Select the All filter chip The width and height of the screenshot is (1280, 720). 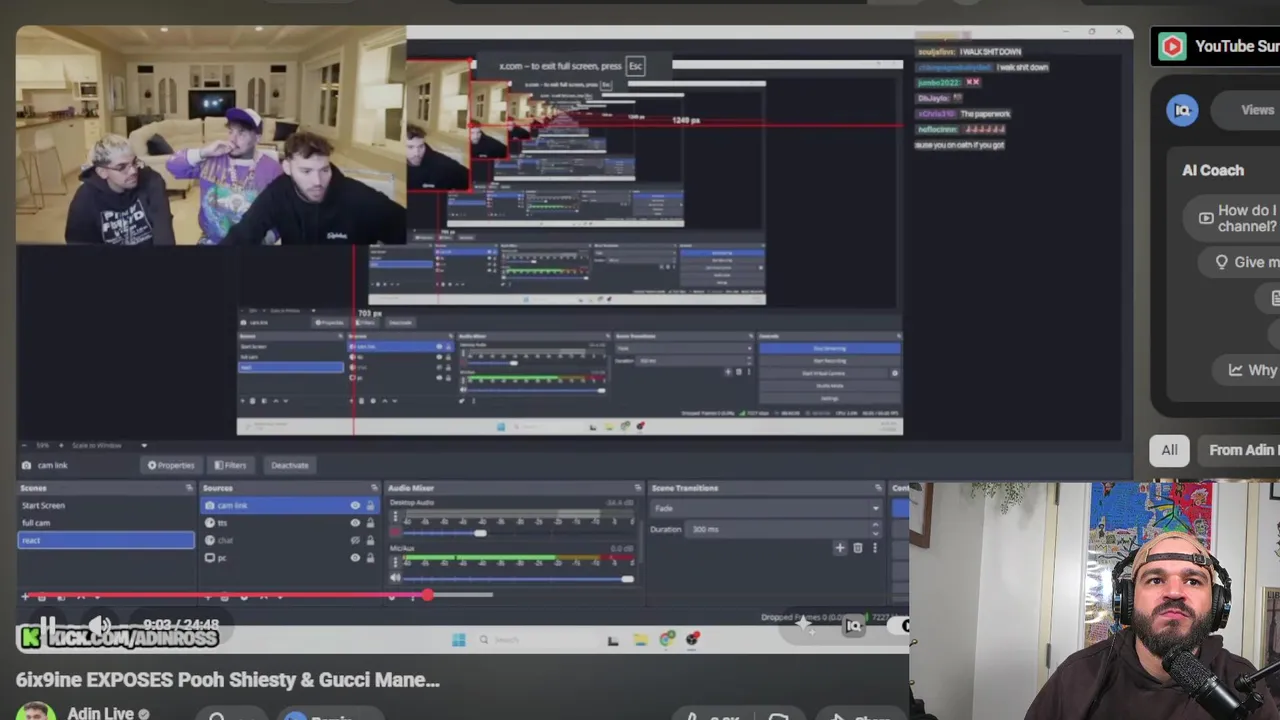click(x=1169, y=450)
